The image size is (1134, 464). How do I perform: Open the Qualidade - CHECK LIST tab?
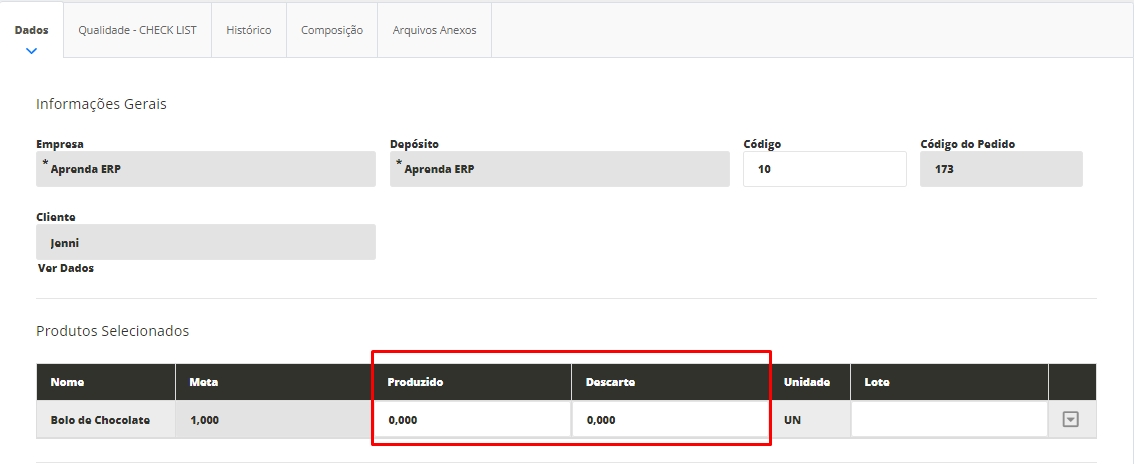[137, 30]
